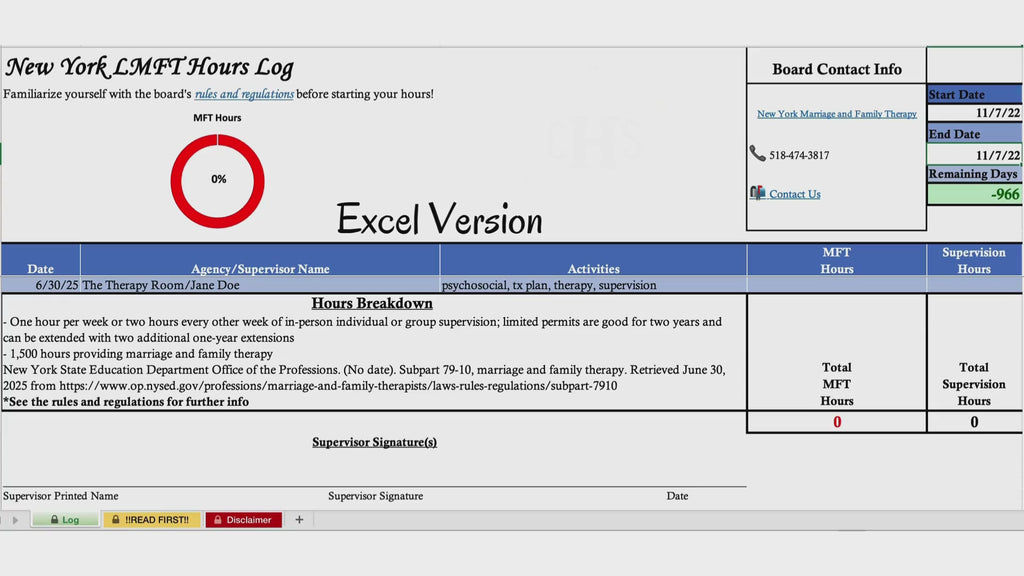Viewport: 1024px width, 576px height.
Task: Select the red total MFT hours 0 cell
Action: [837, 422]
